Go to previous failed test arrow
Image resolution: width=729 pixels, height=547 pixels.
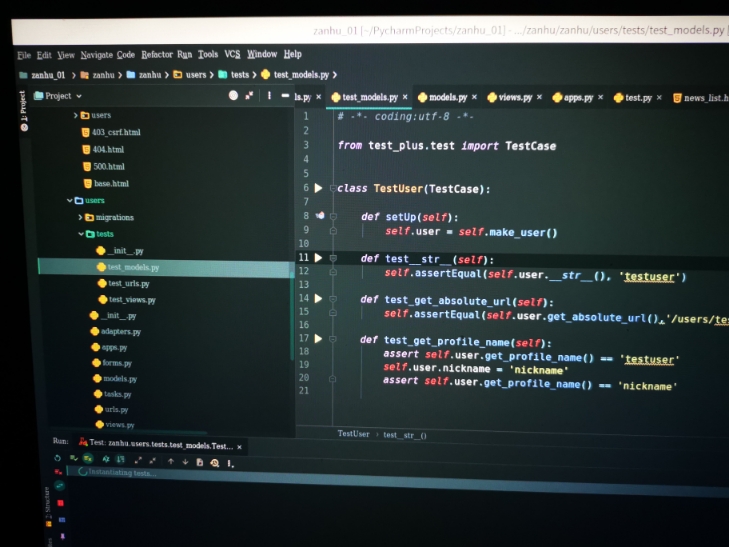tap(171, 461)
